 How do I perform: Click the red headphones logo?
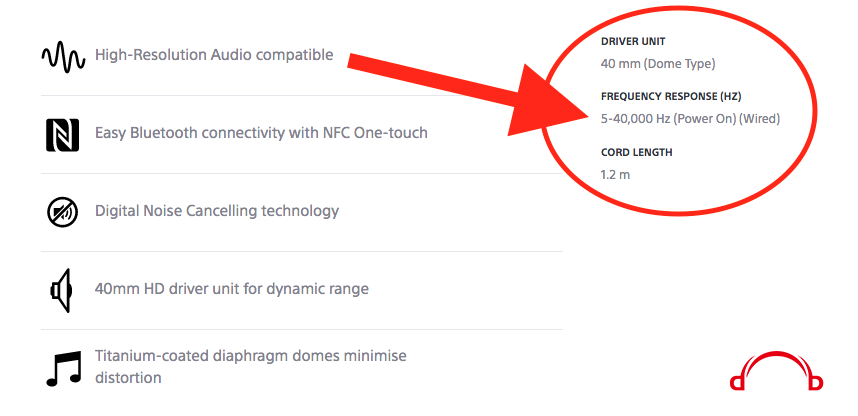coord(776,371)
